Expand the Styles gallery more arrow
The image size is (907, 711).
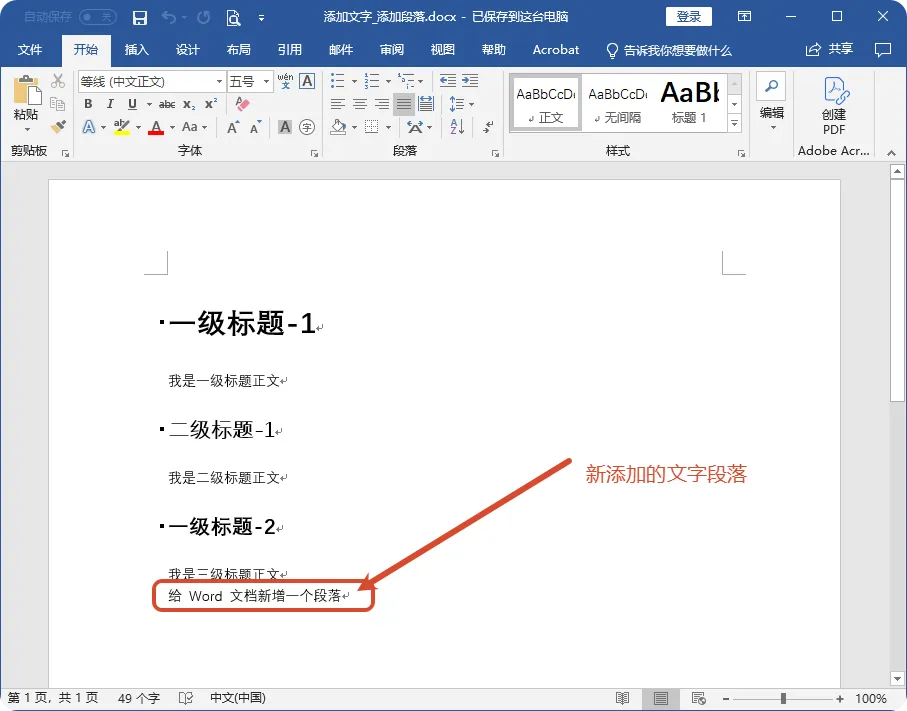(734, 123)
